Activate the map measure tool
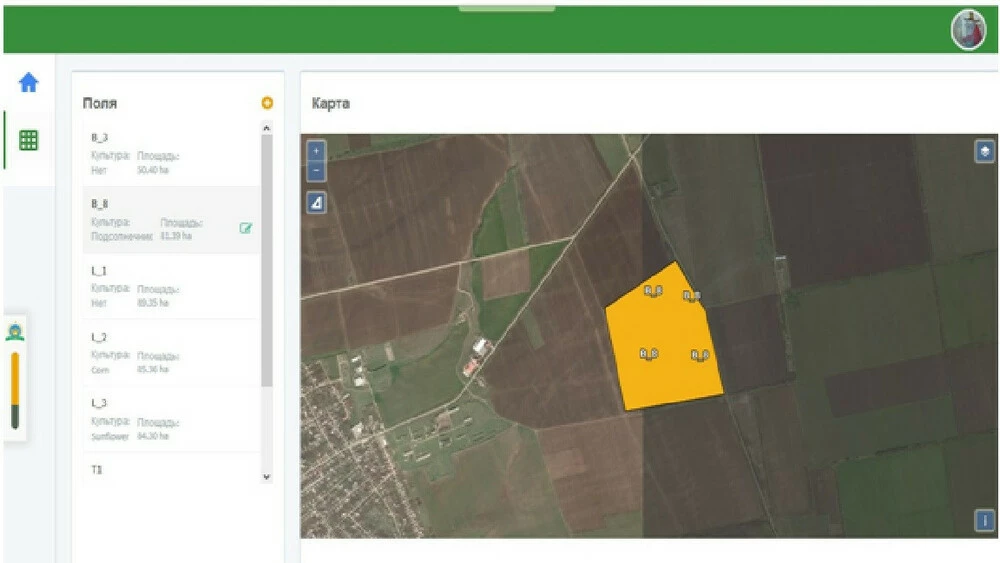 pos(316,203)
